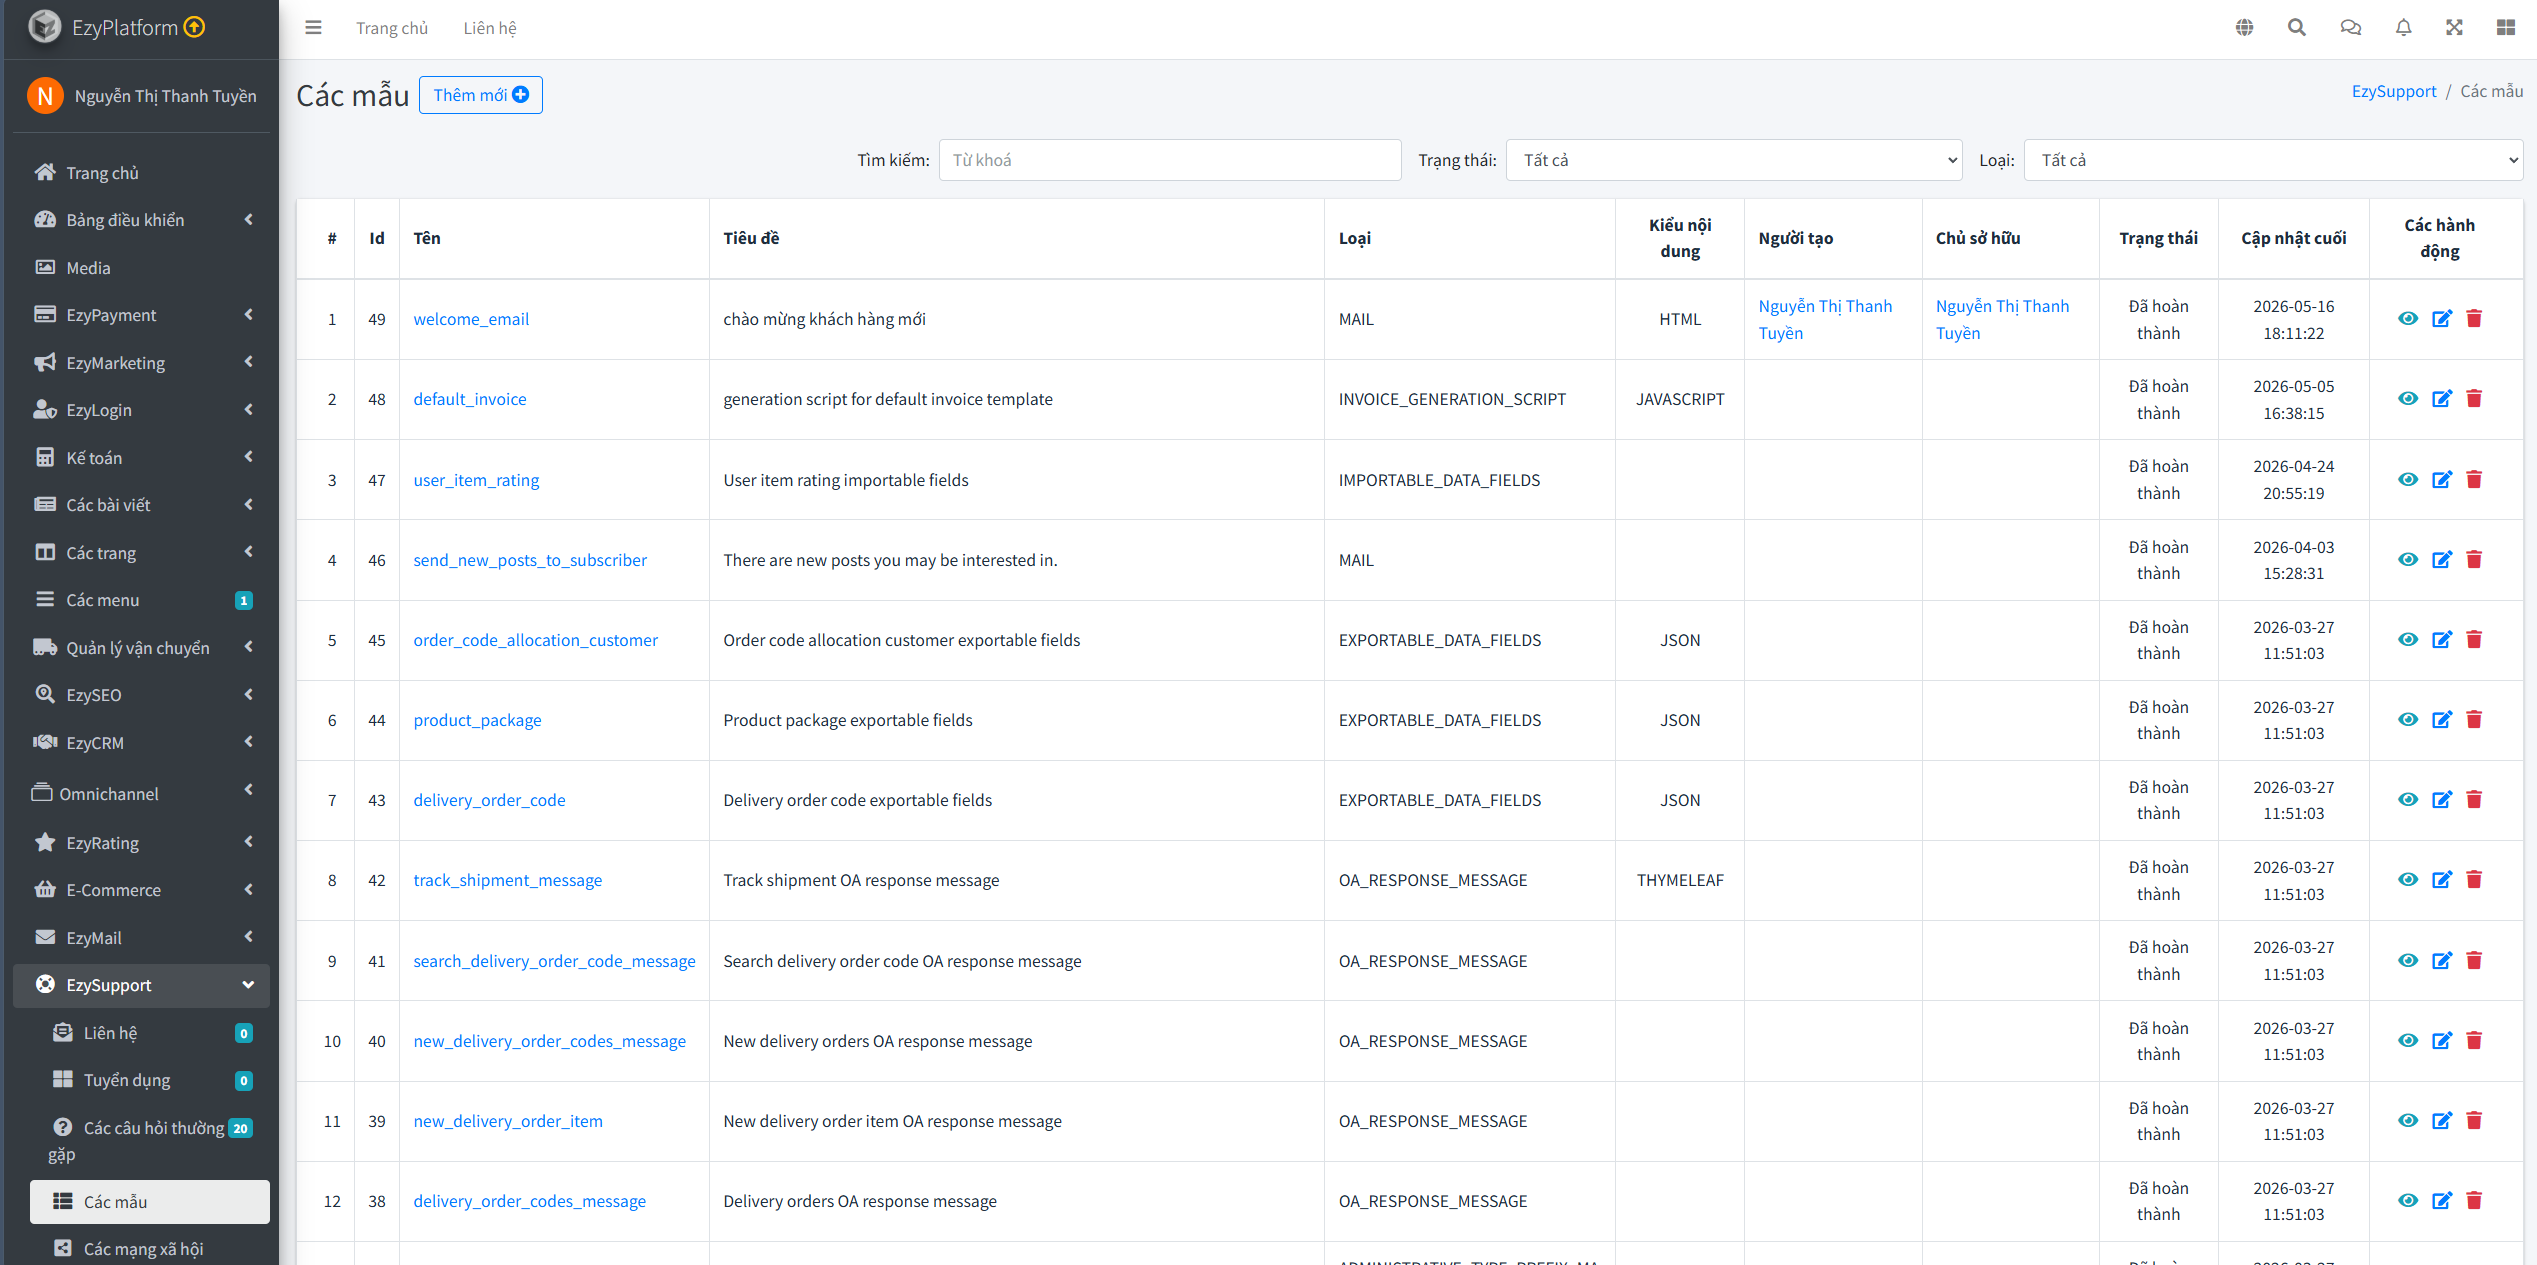Screen dimensions: 2537x1265
Task: Toggle fullscreen expand icon
Action: point(2454,28)
